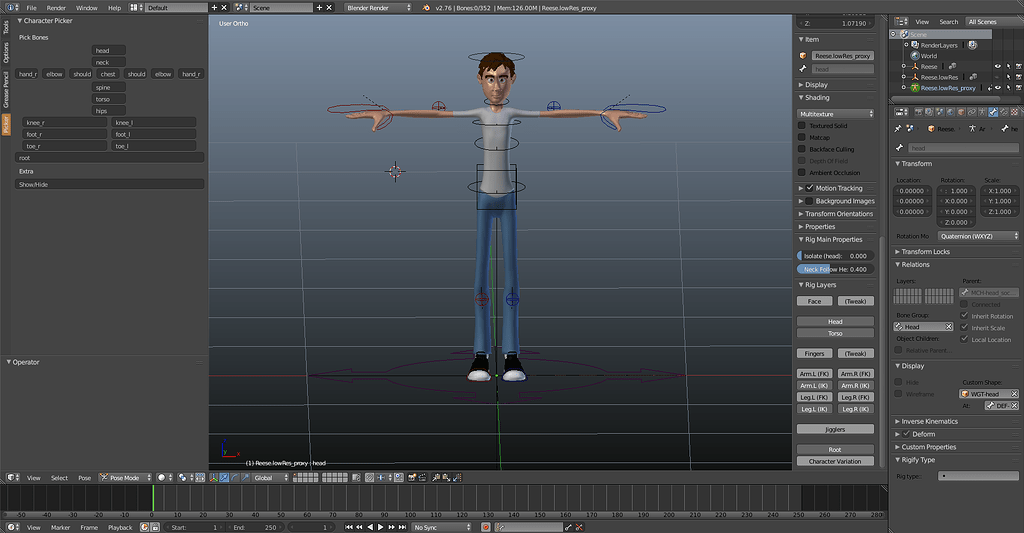The height and width of the screenshot is (533, 1024).
Task: Select the Rotate manipulator arc icon
Action: click(234, 477)
